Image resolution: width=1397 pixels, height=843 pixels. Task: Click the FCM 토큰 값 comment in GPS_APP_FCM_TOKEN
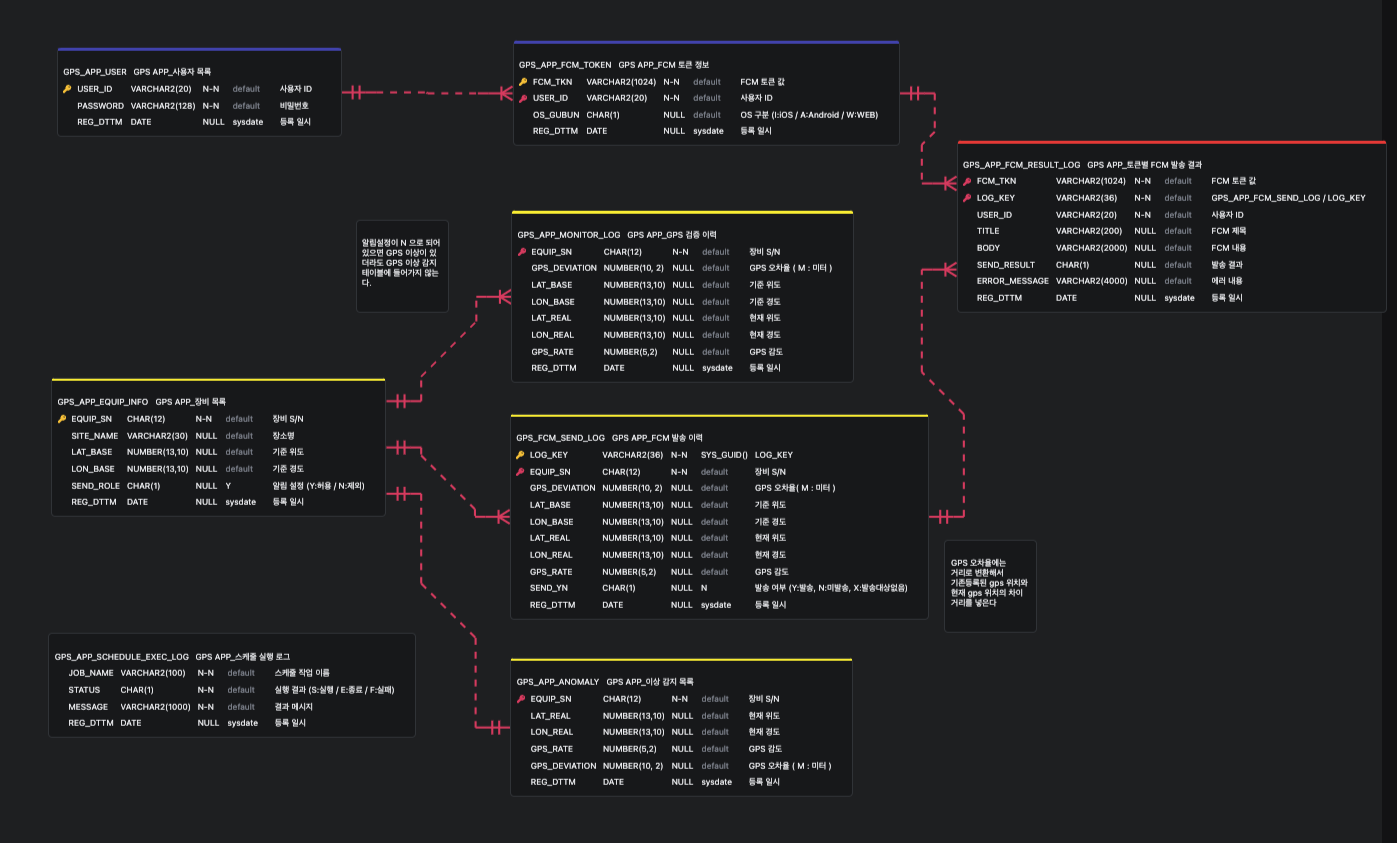tap(763, 81)
